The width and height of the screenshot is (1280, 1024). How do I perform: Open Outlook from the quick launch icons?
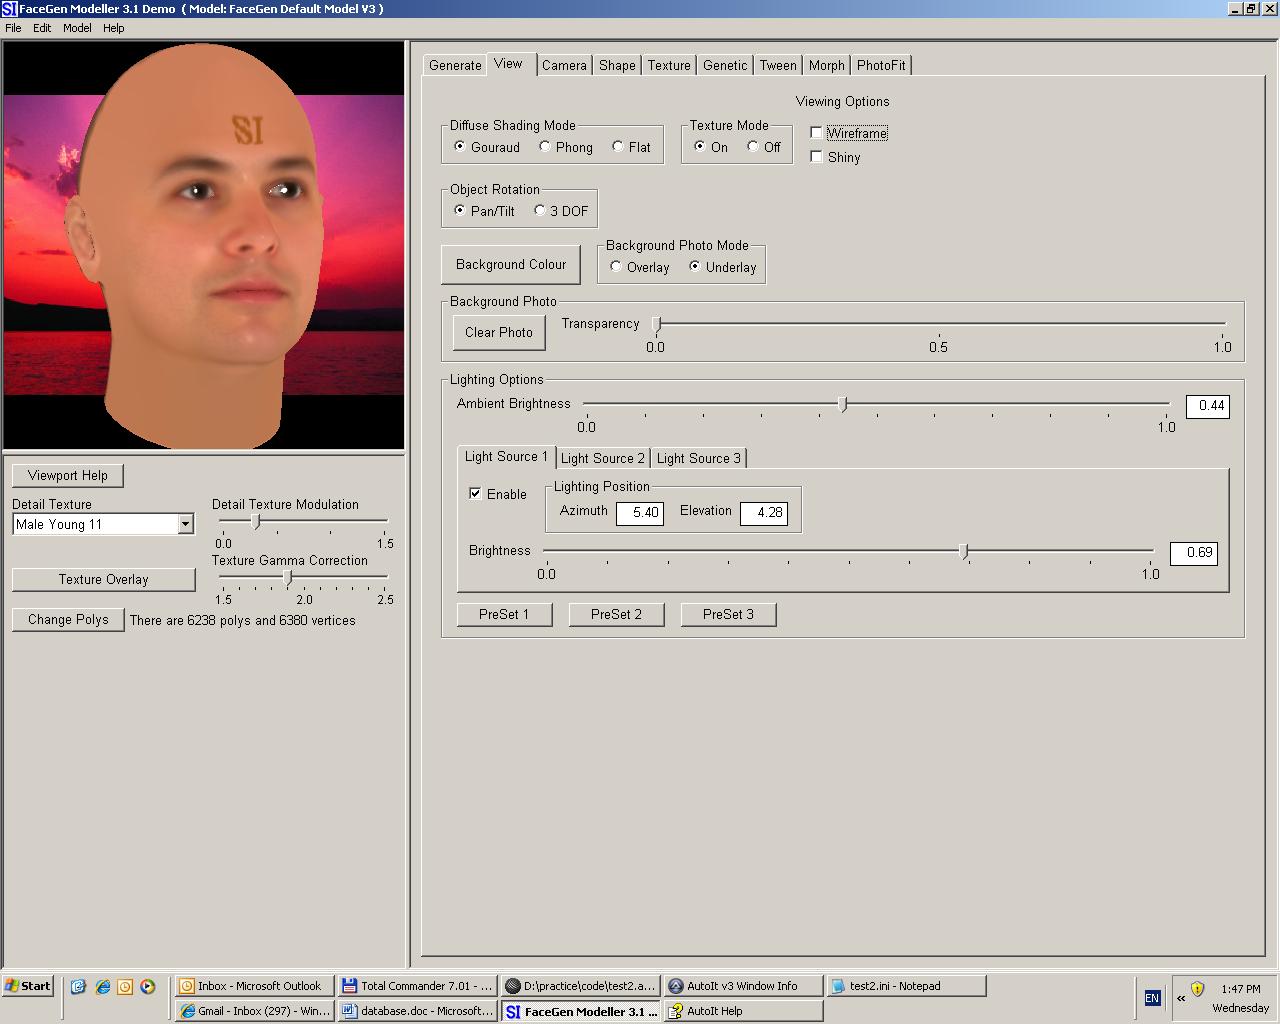pos(125,986)
